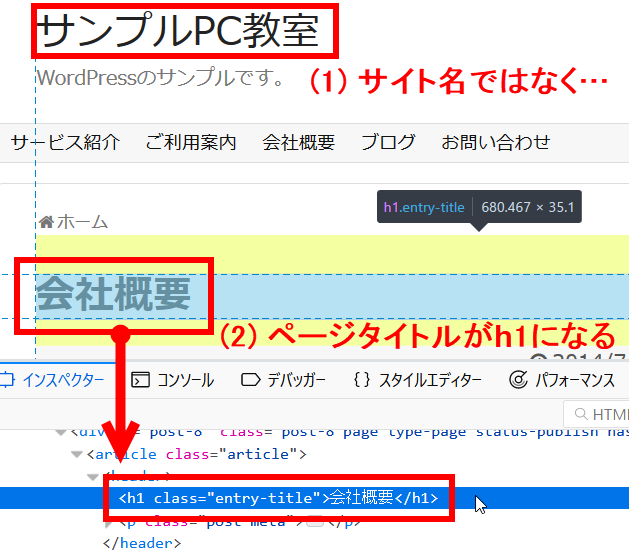This screenshot has height=553, width=629.
Task: Focus the HTML search field
Action: pos(597,414)
